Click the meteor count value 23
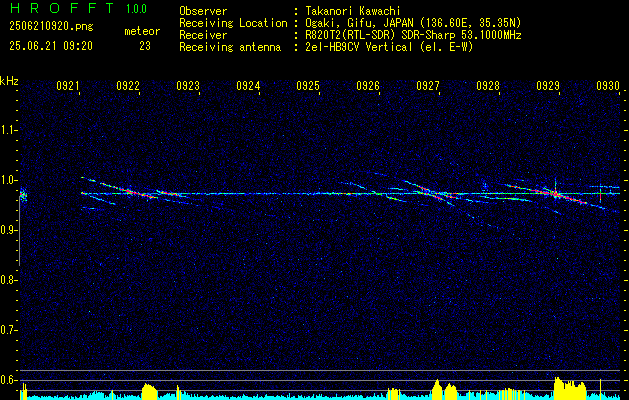This screenshot has height=400, width=629. point(145,46)
